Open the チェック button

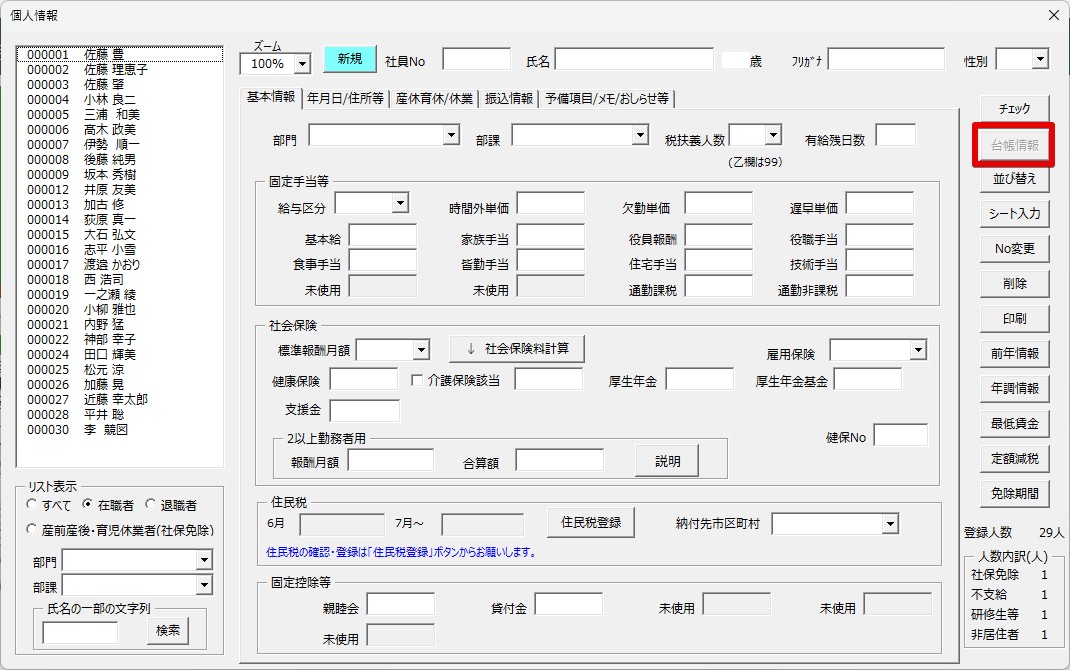[1015, 108]
